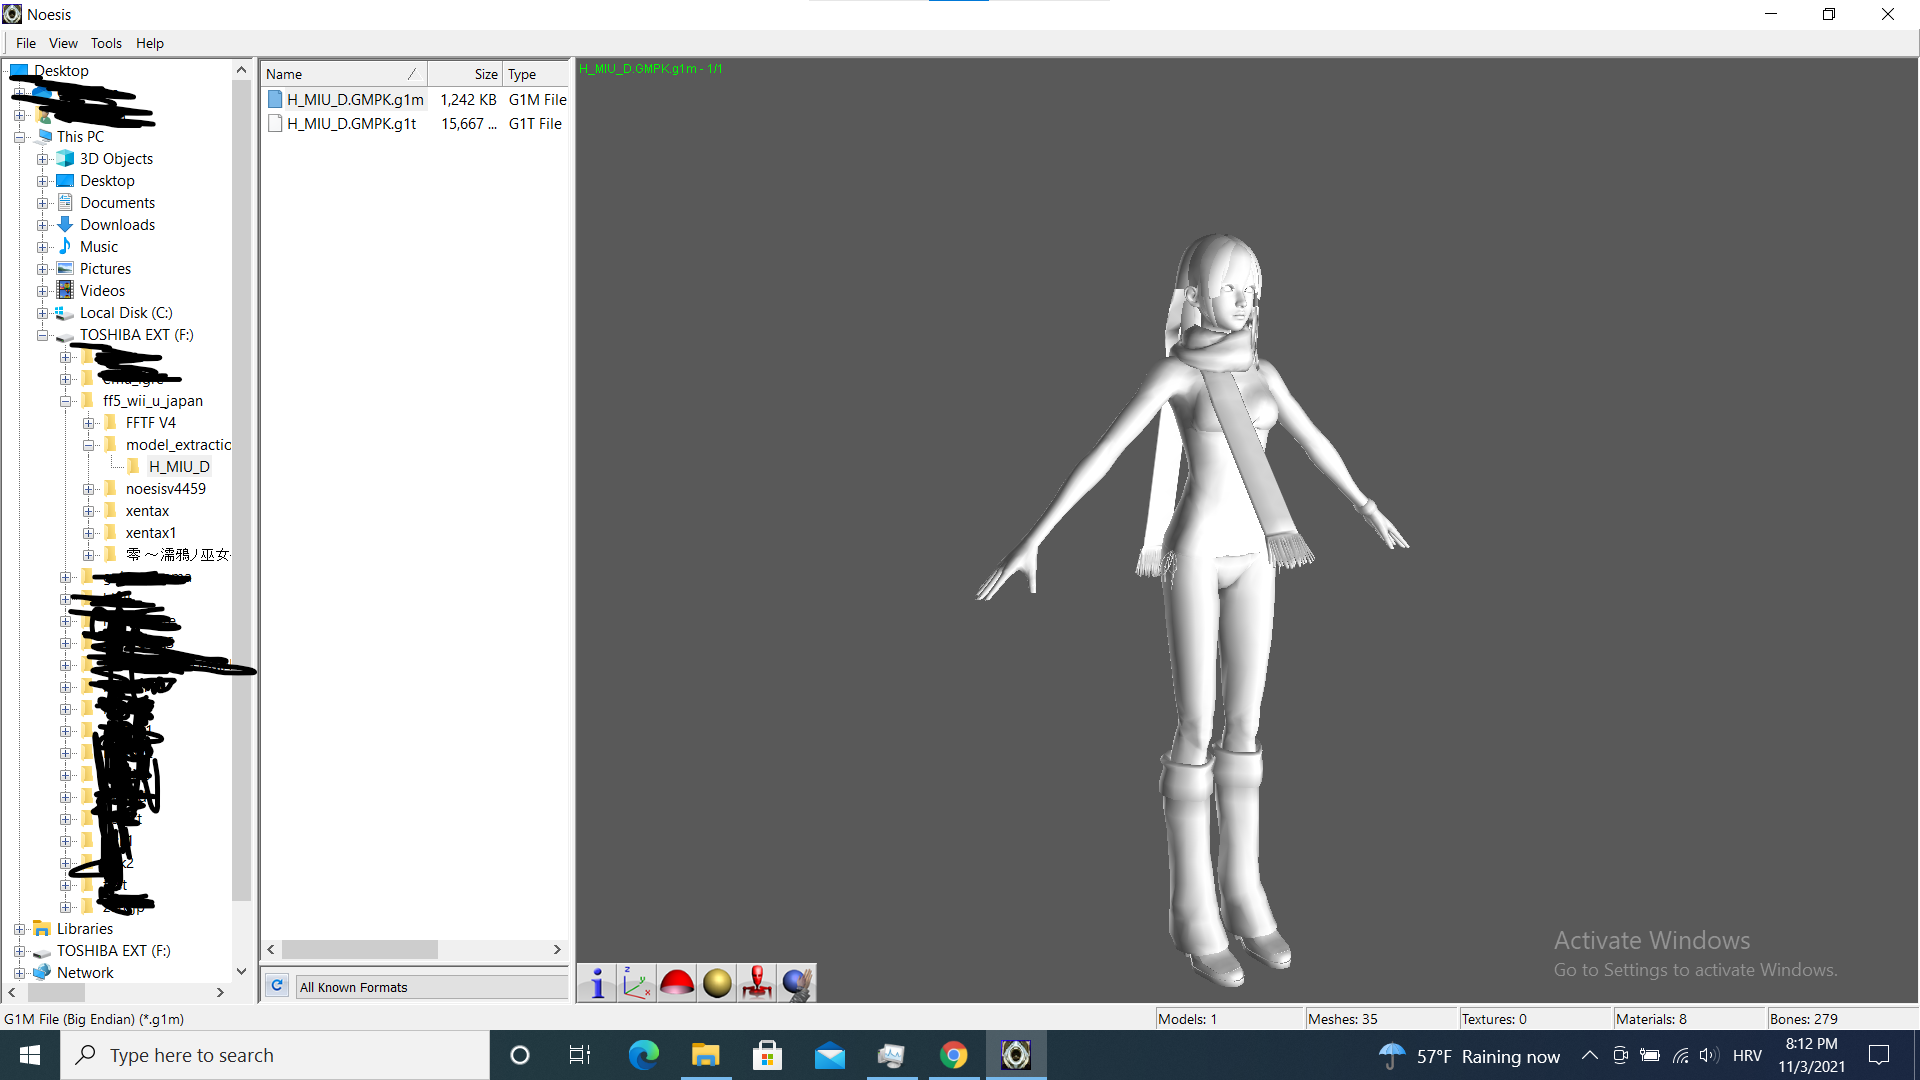Screen dimensions: 1920x1080
Task: Expand the noesisv4459 folder node
Action: click(x=89, y=489)
